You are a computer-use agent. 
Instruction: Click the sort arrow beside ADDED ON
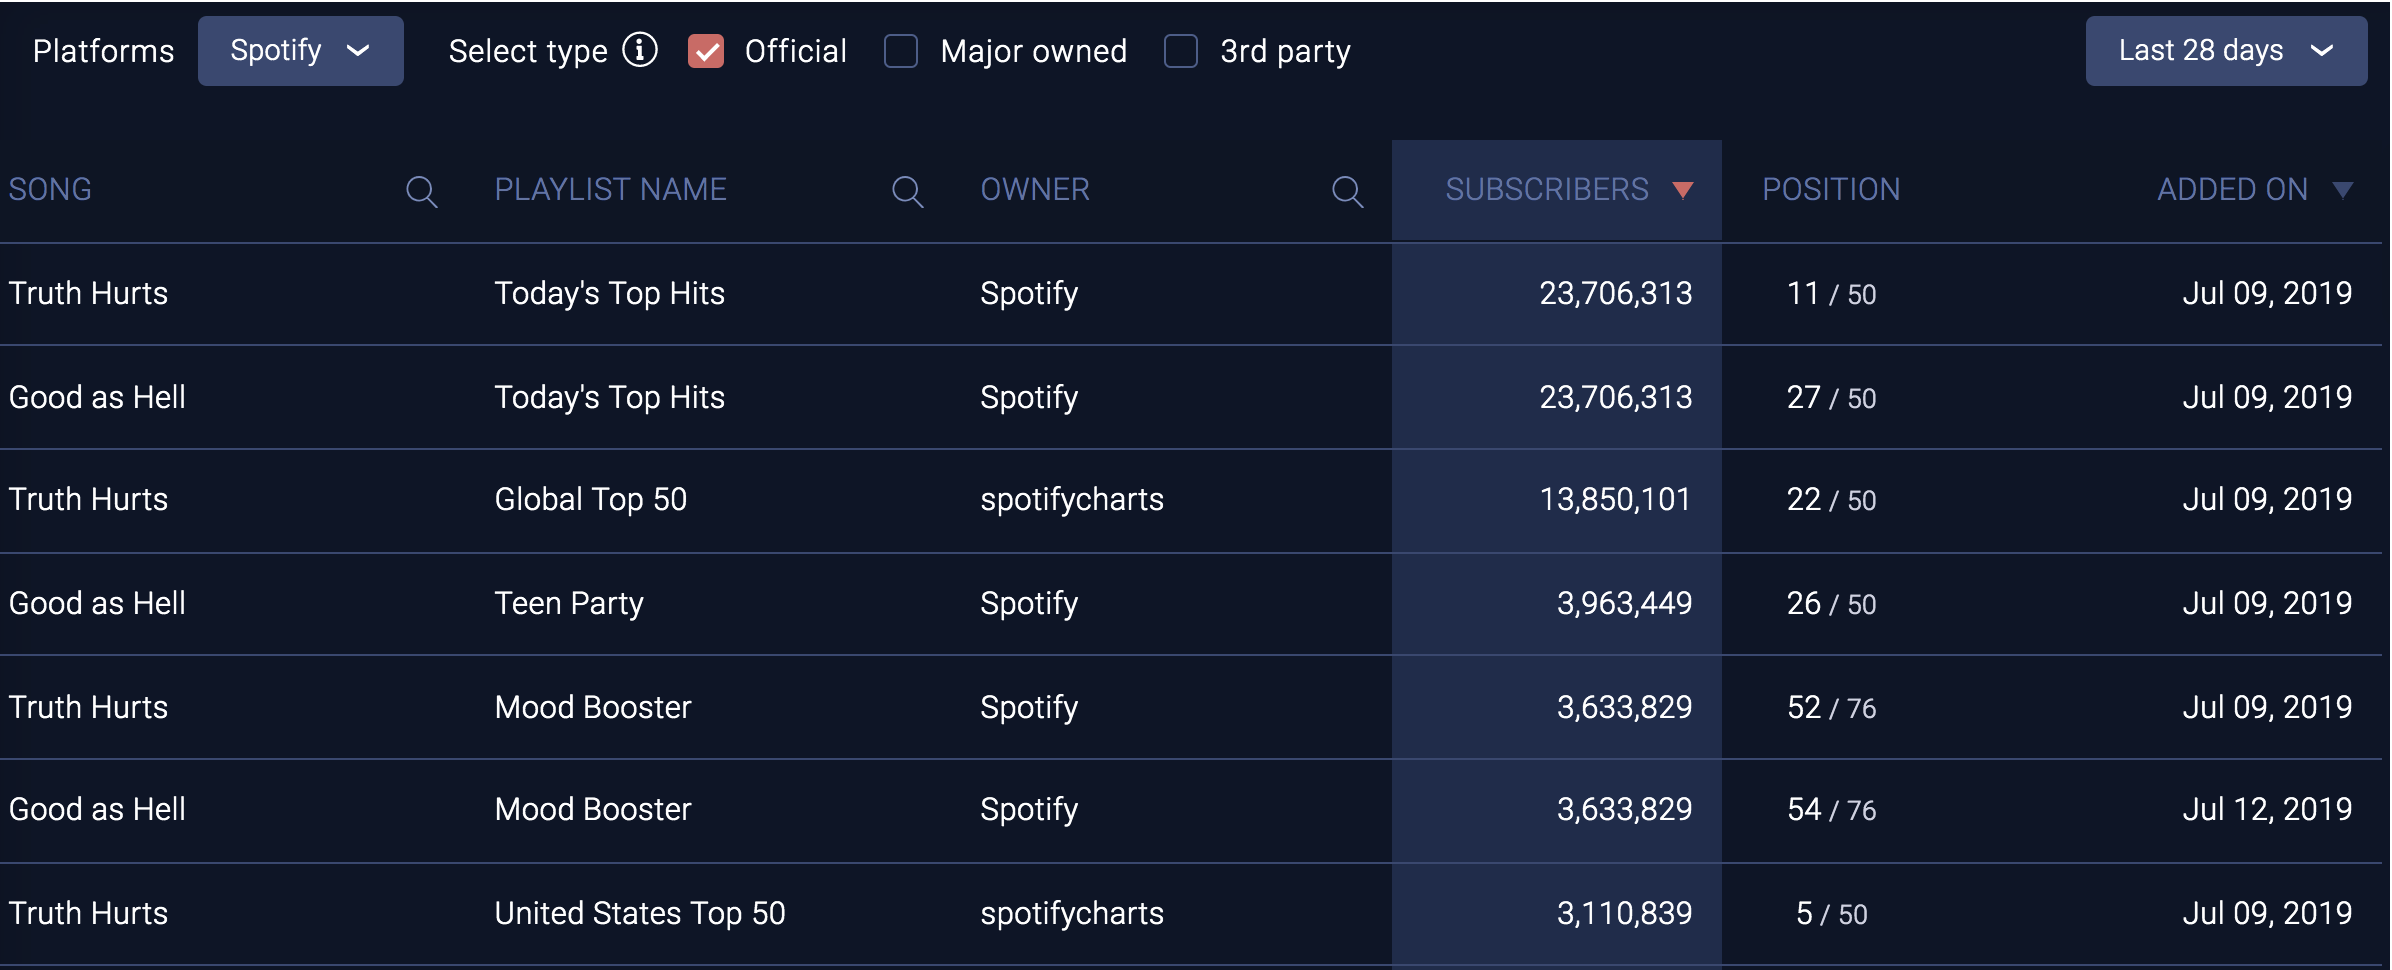pos(2342,190)
